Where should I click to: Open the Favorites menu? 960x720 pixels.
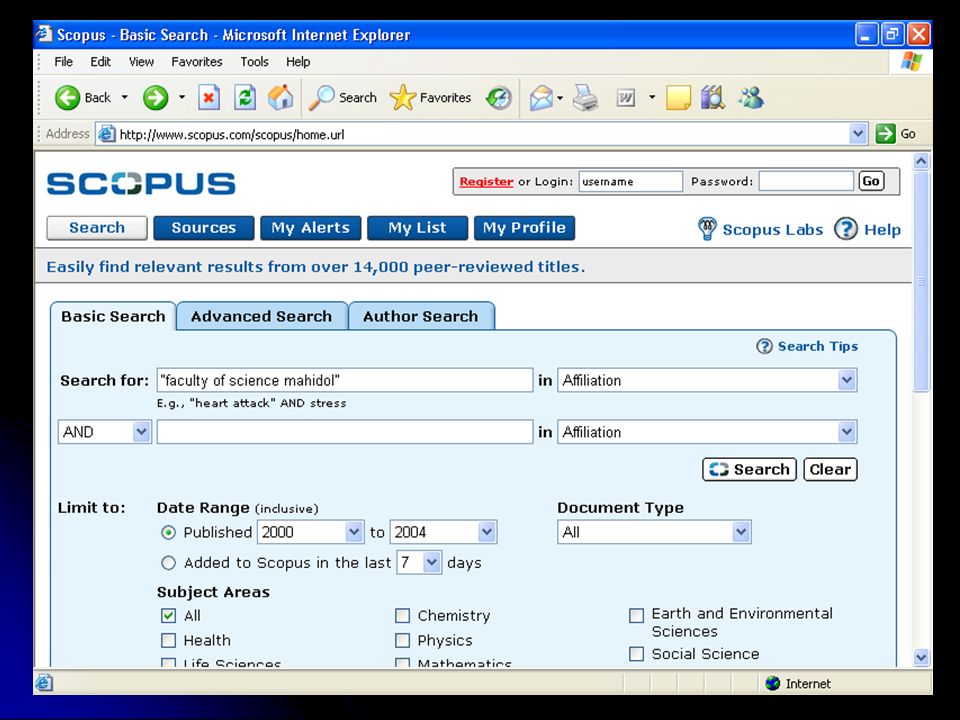coord(197,61)
